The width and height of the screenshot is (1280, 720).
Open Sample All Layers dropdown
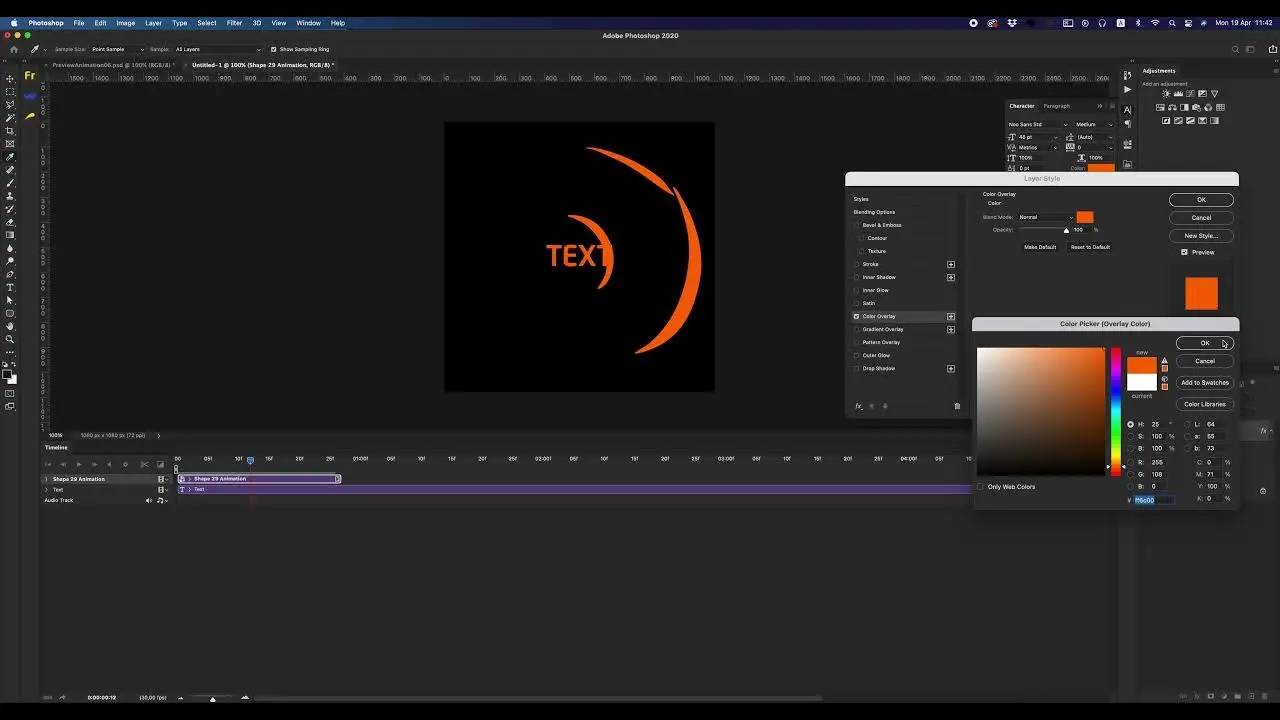click(x=218, y=49)
